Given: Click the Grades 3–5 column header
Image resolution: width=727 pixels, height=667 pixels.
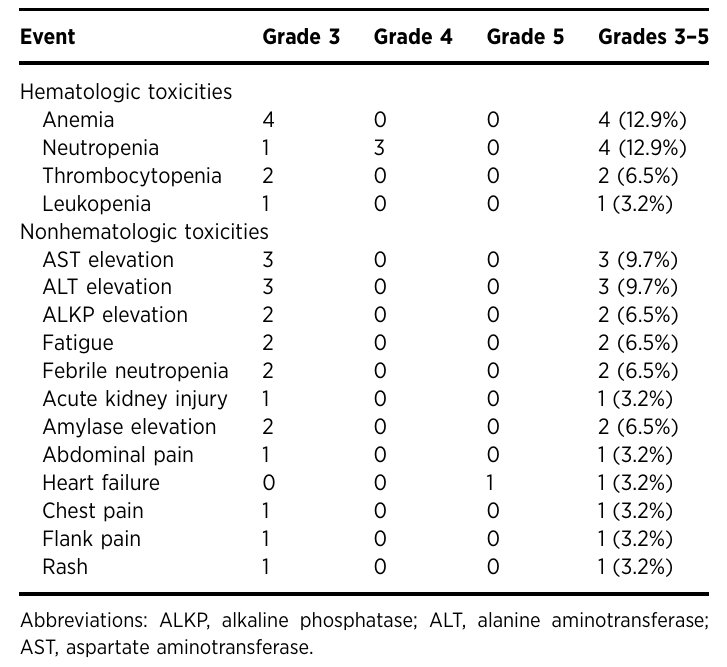Looking at the screenshot, I should tap(653, 37).
